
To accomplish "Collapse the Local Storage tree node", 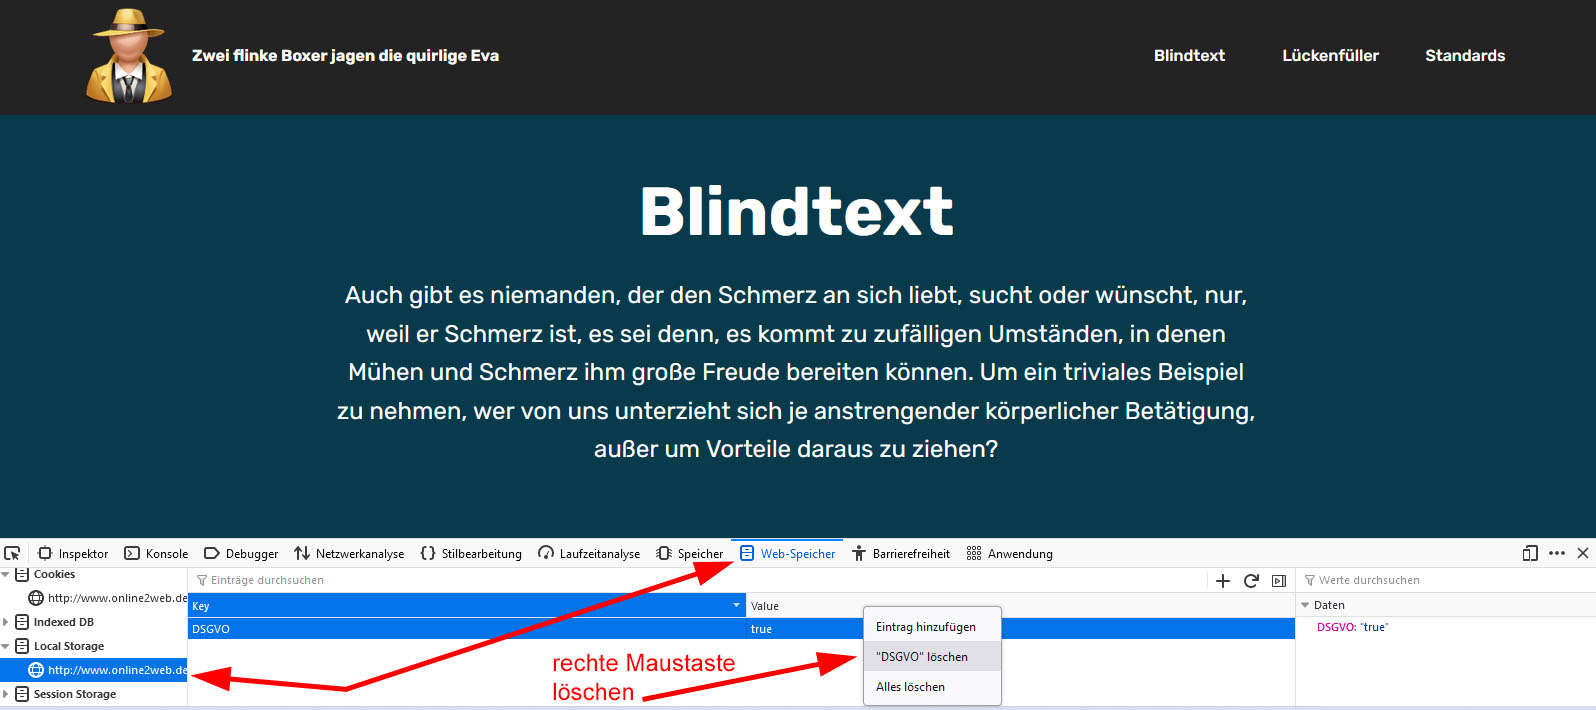I will click(6, 647).
